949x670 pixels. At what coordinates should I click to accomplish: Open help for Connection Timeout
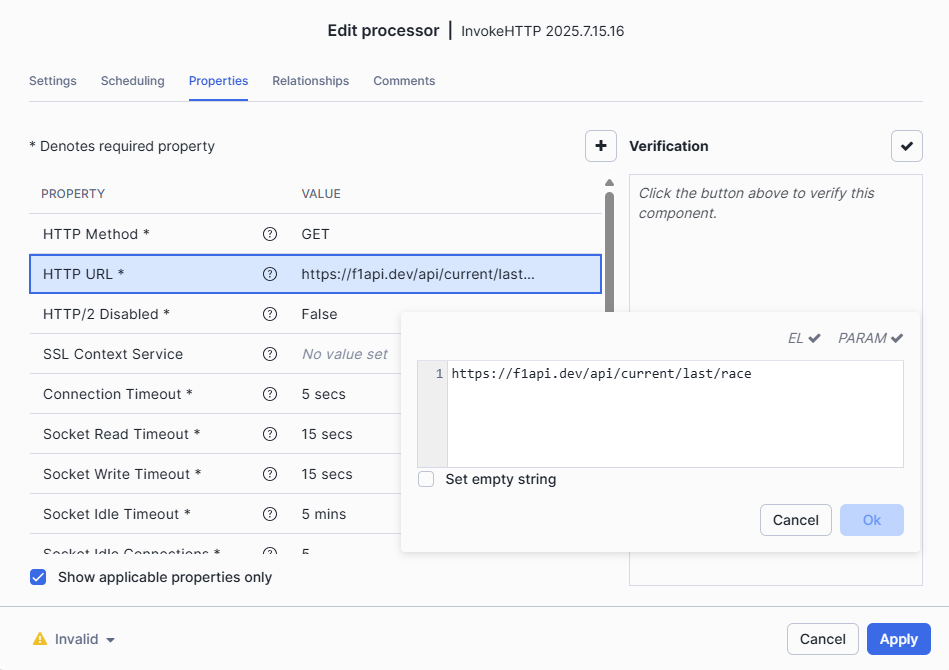pos(269,394)
